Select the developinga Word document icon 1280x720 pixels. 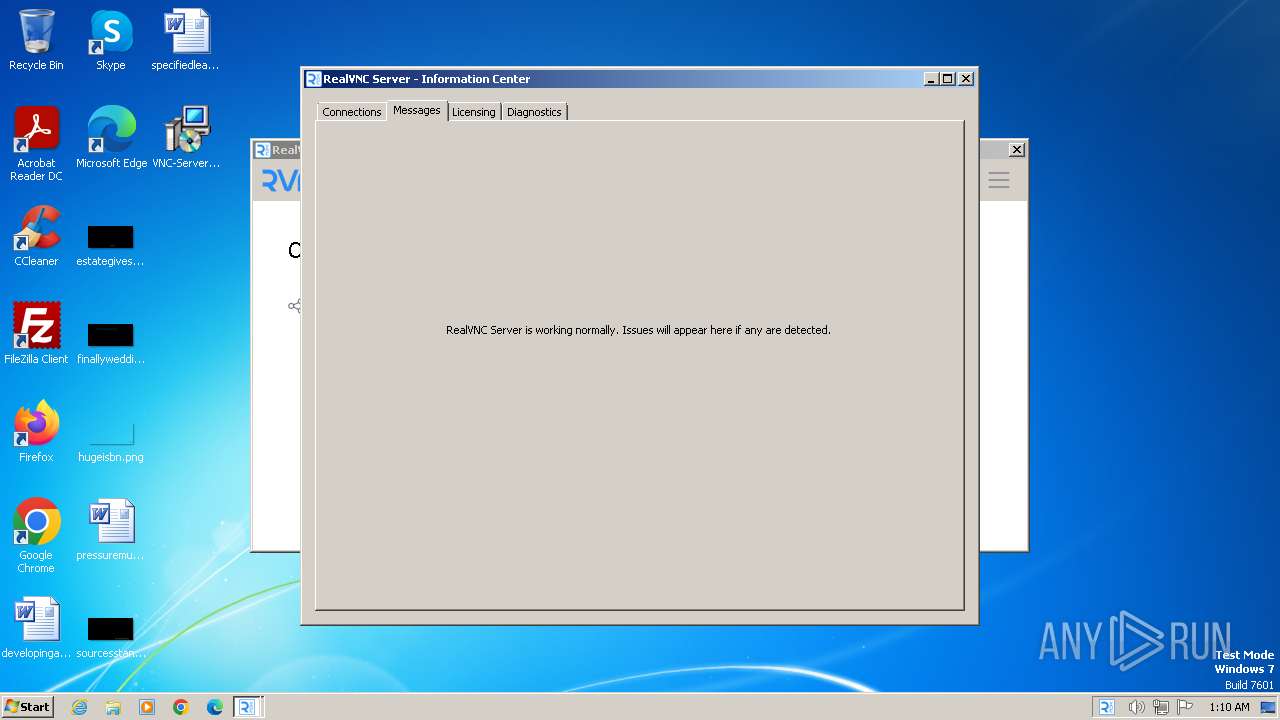coord(36,629)
